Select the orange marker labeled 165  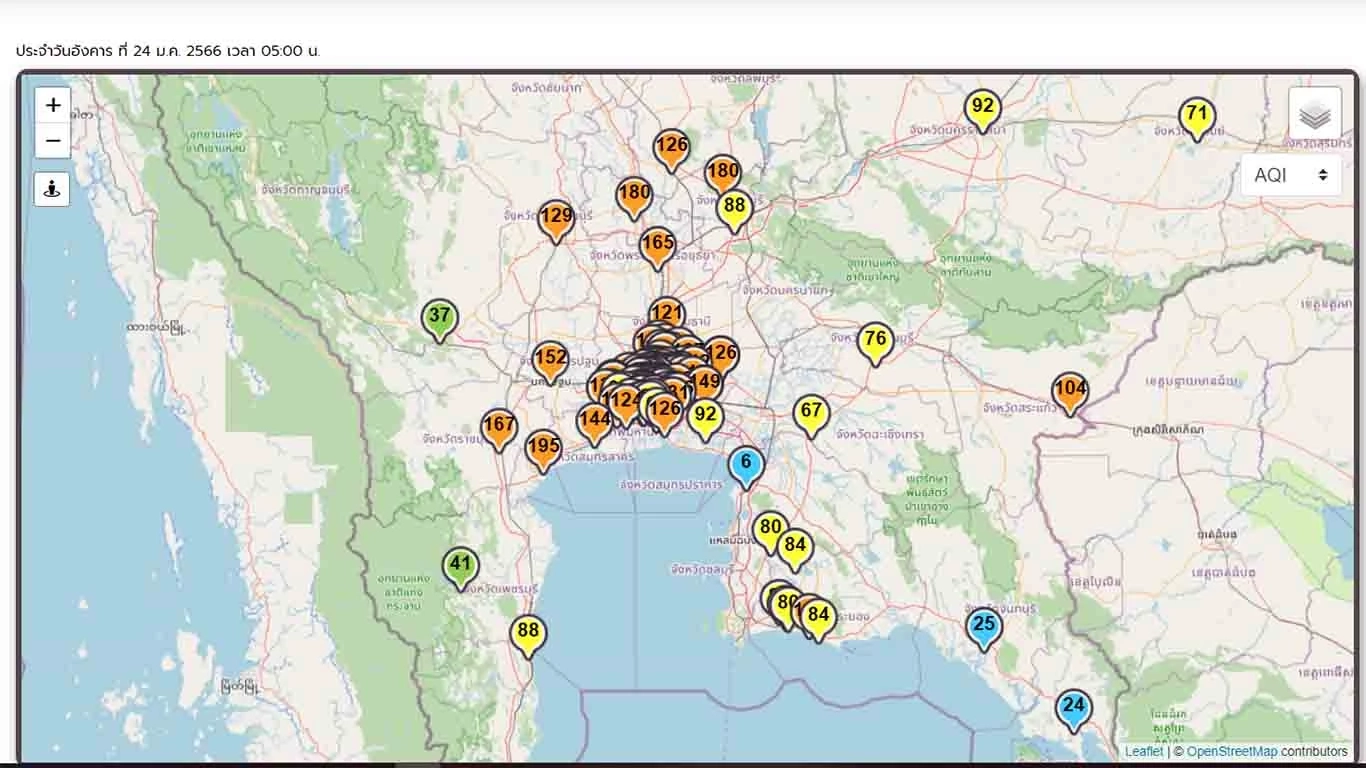coord(657,246)
